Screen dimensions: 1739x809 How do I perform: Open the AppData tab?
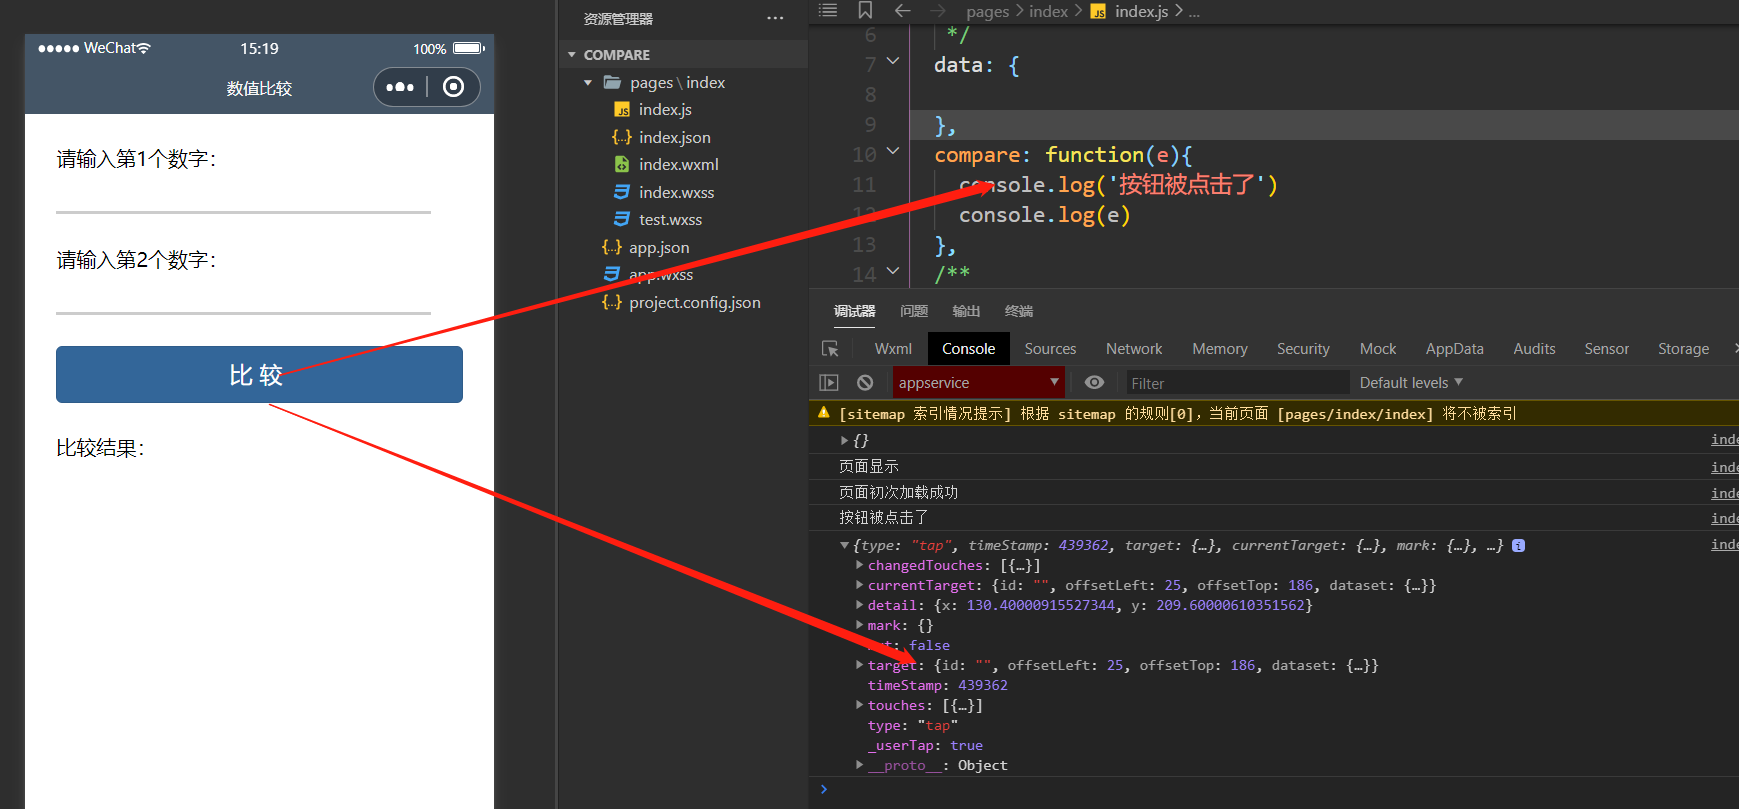(1454, 349)
